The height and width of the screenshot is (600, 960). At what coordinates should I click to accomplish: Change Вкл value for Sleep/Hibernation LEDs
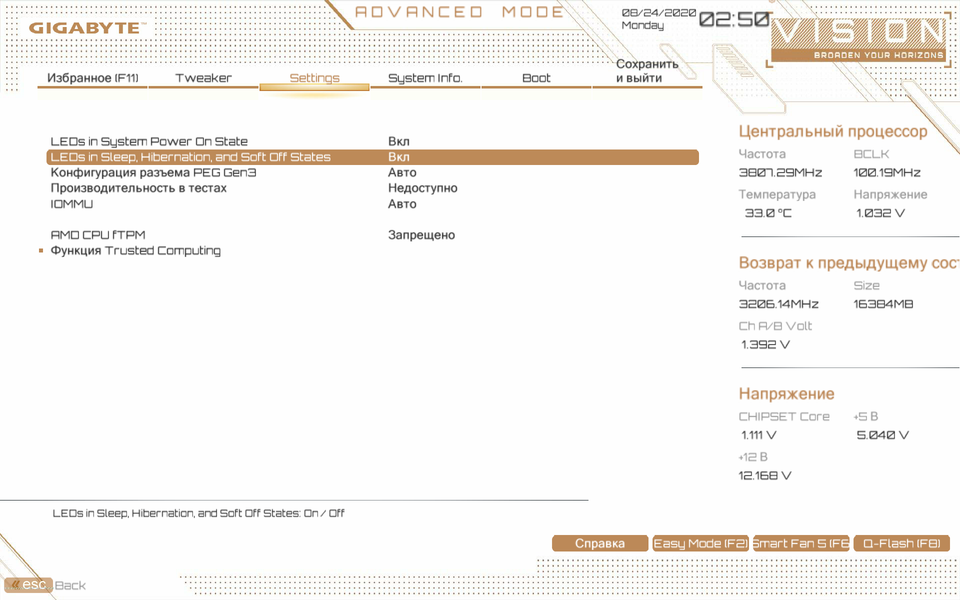tap(399, 157)
